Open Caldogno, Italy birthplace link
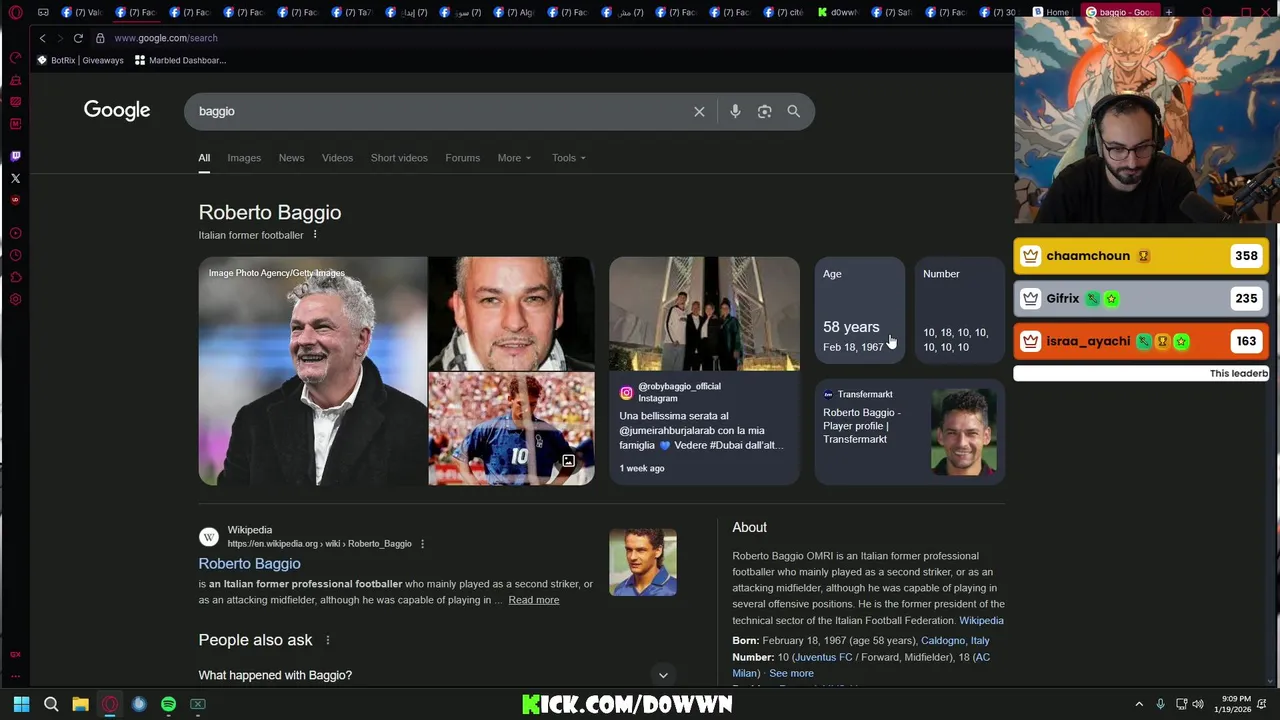This screenshot has height=720, width=1280. (x=955, y=641)
